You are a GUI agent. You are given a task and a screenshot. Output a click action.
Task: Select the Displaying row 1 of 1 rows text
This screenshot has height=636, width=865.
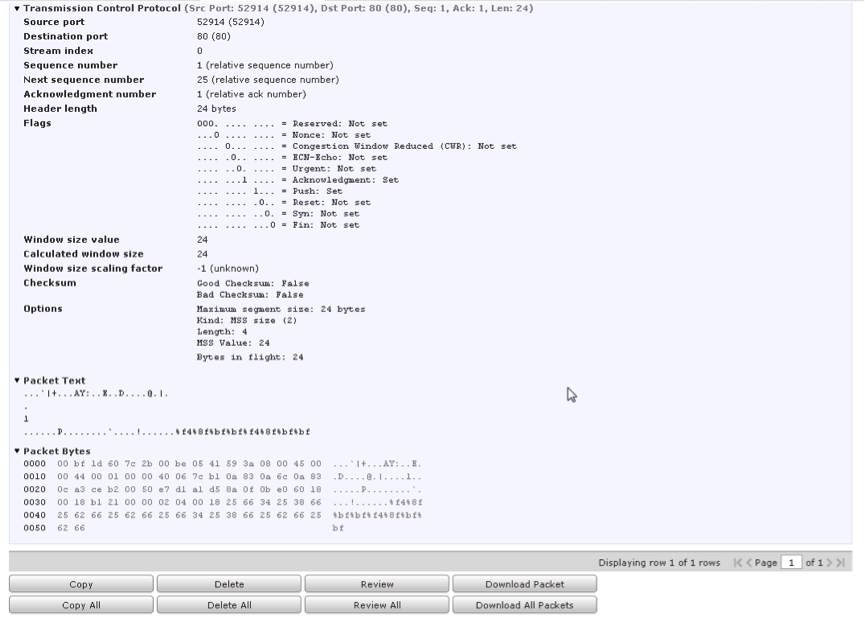click(659, 563)
